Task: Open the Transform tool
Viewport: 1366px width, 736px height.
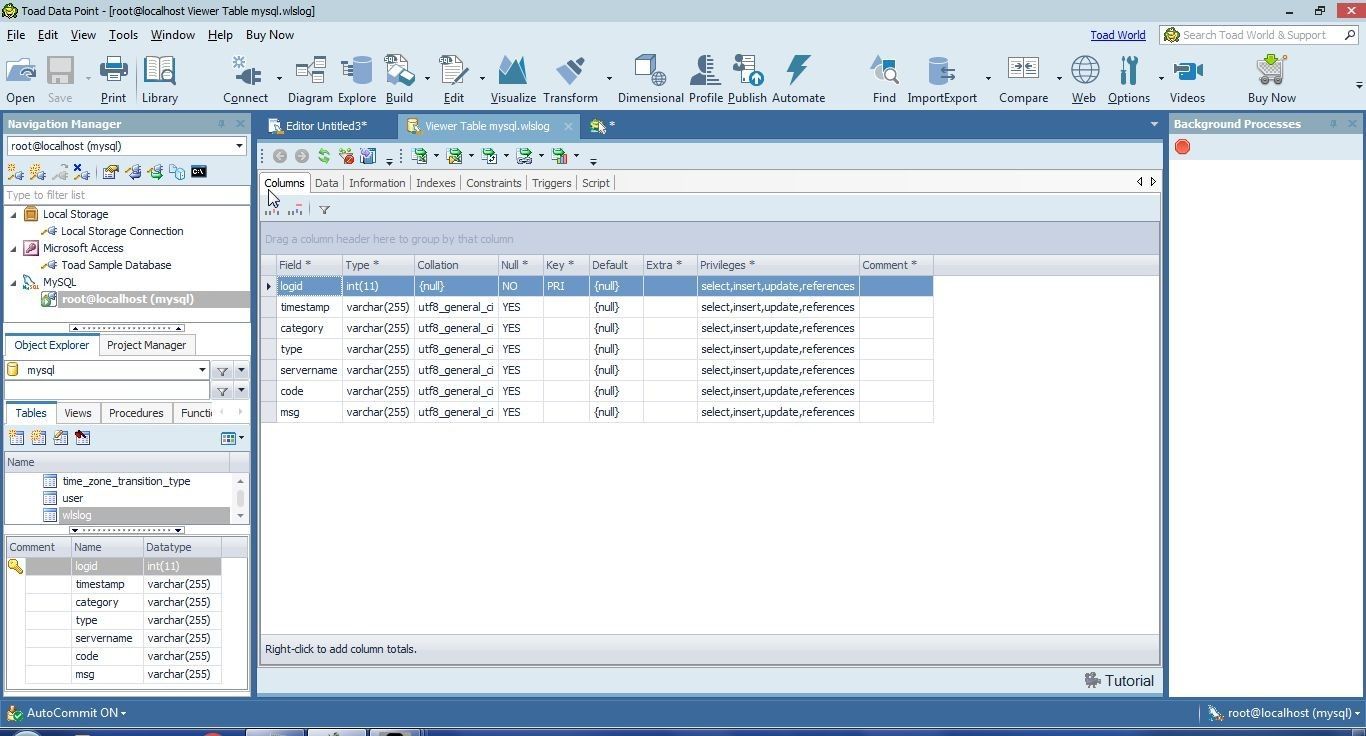Action: point(570,80)
